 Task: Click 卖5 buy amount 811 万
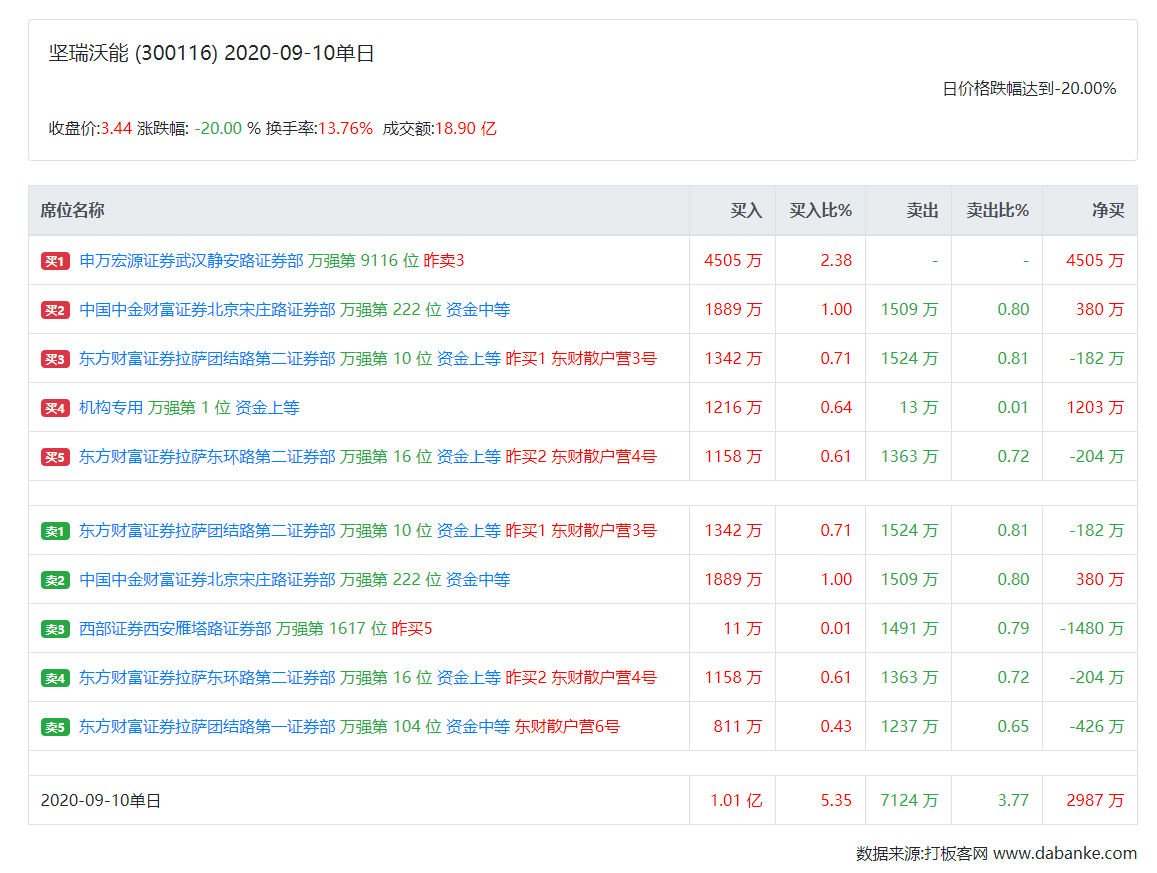pyautogui.click(x=737, y=727)
